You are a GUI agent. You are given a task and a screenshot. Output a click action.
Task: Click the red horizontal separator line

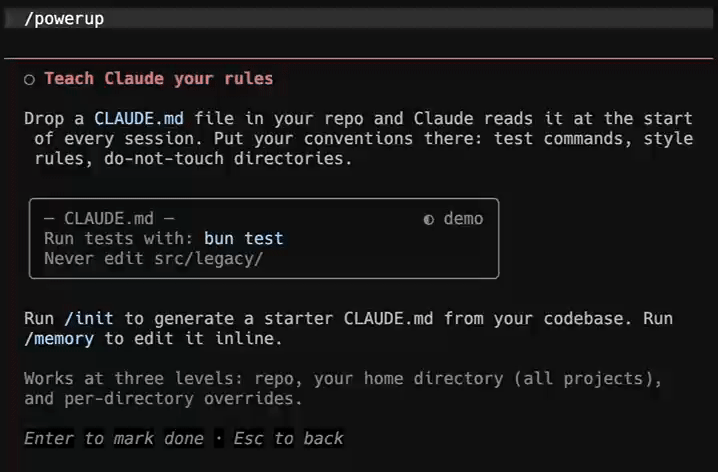(x=359, y=59)
